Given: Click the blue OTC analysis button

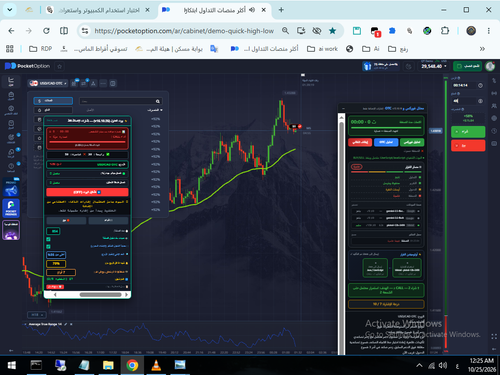Looking at the screenshot, I should pos(386,142).
